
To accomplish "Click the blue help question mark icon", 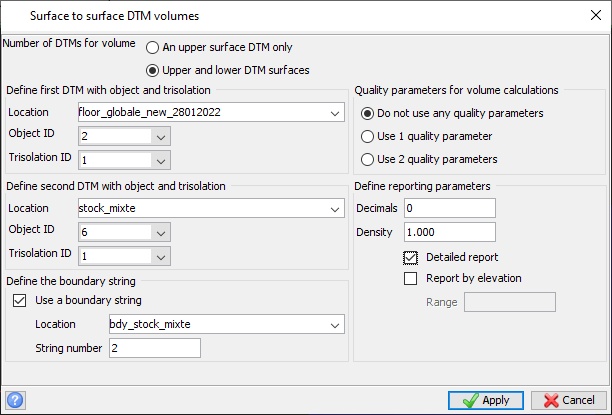I will click(x=15, y=400).
